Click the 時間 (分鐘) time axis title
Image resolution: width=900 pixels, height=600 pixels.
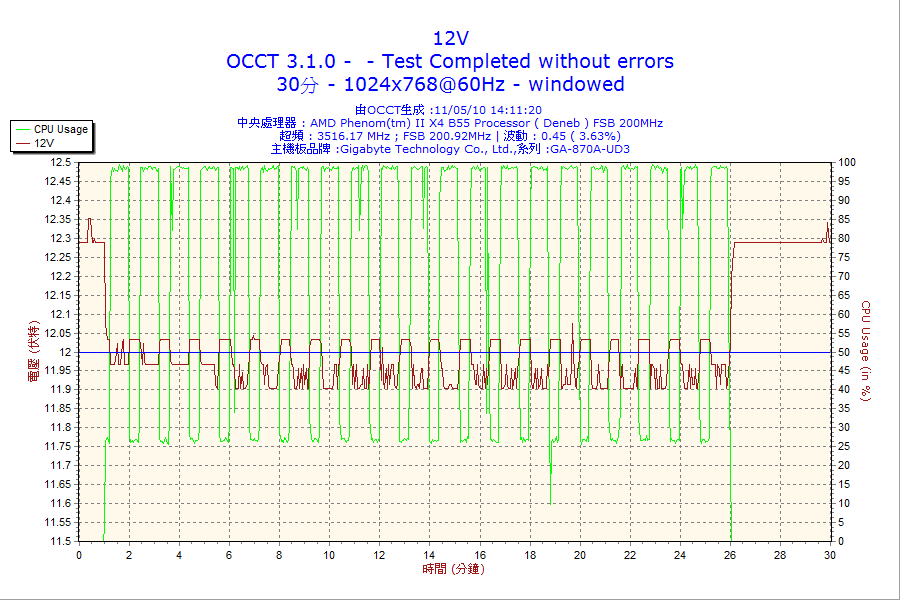(x=453, y=569)
